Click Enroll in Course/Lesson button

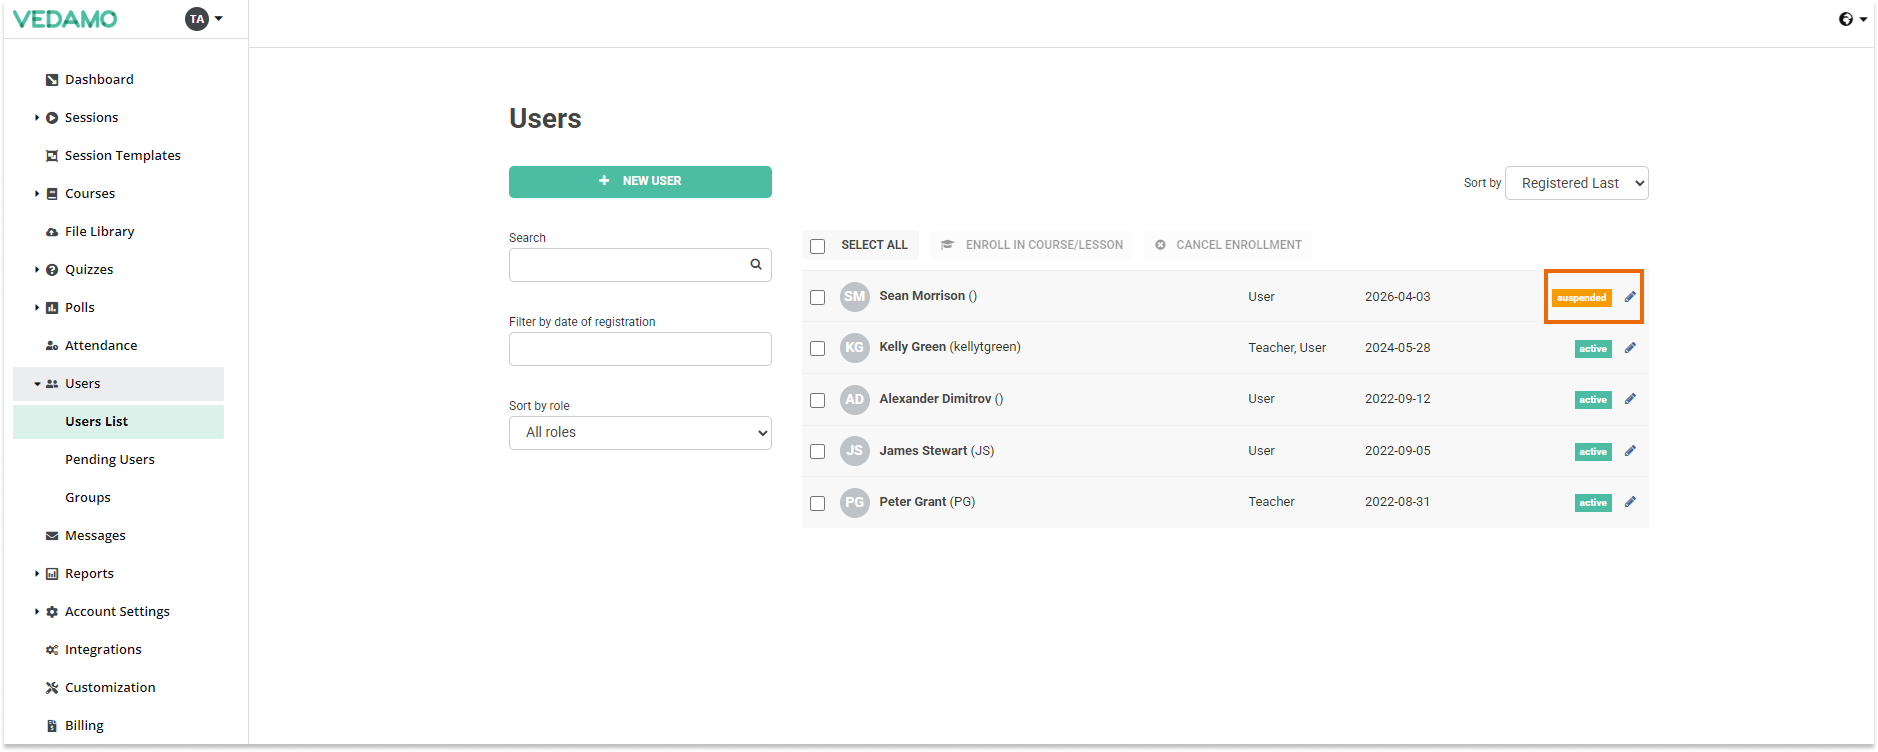pyautogui.click(x=1032, y=245)
